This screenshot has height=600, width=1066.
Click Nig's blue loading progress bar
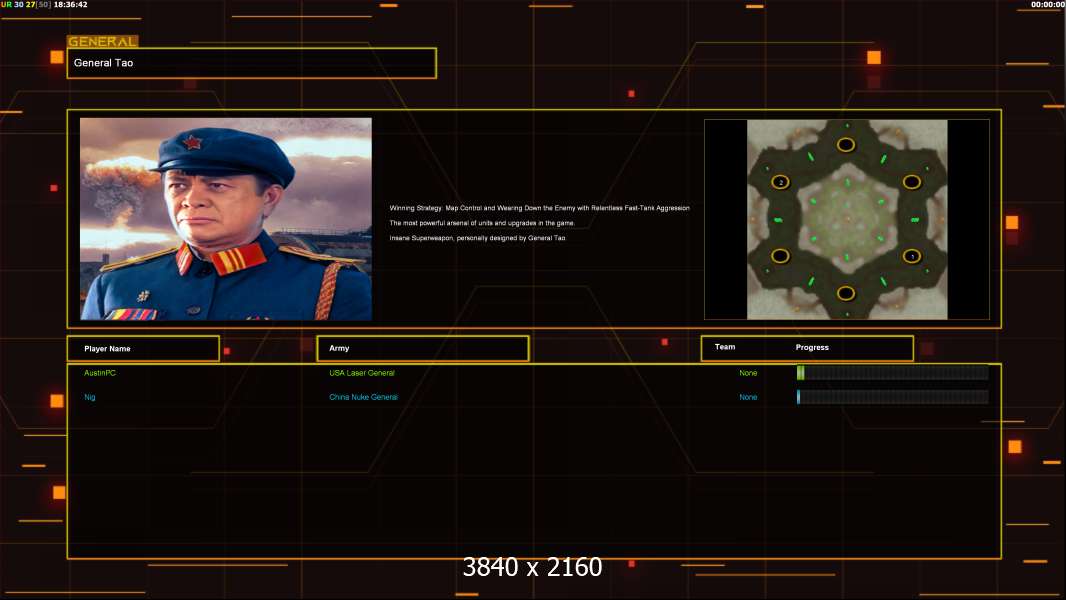[x=893, y=397]
